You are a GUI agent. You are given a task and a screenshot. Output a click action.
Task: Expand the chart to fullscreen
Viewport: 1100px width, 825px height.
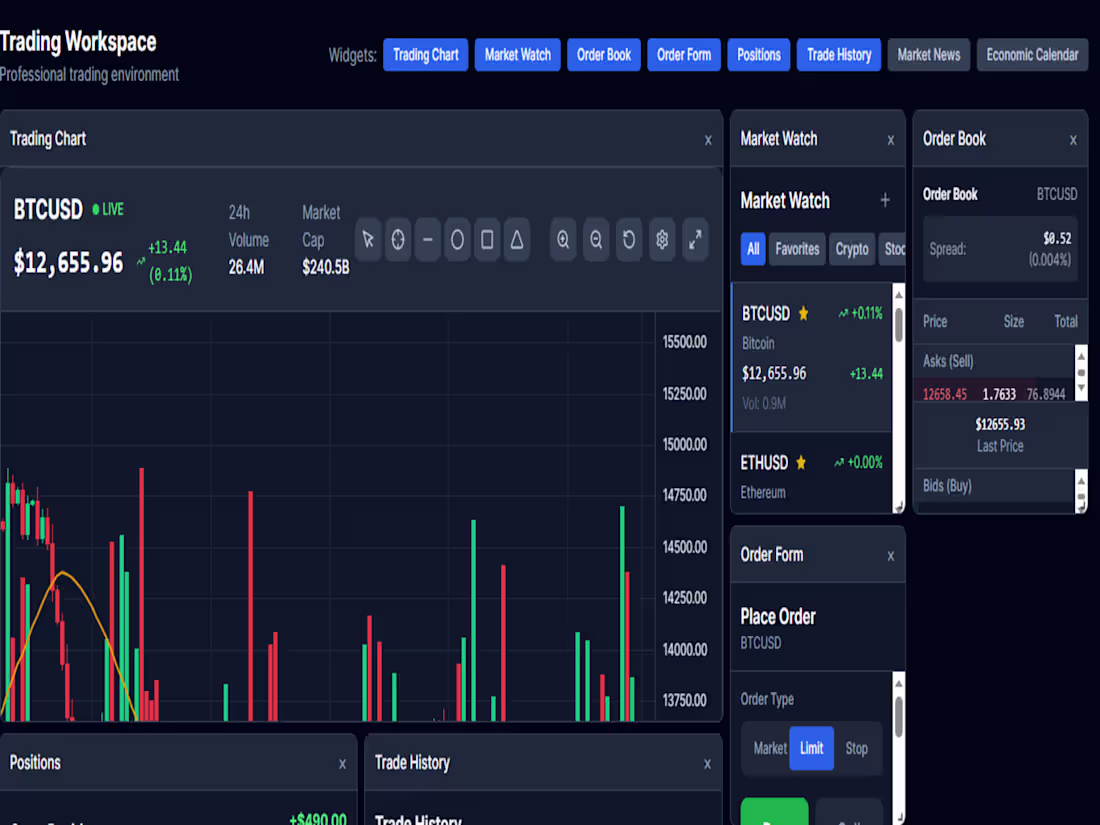coord(695,240)
